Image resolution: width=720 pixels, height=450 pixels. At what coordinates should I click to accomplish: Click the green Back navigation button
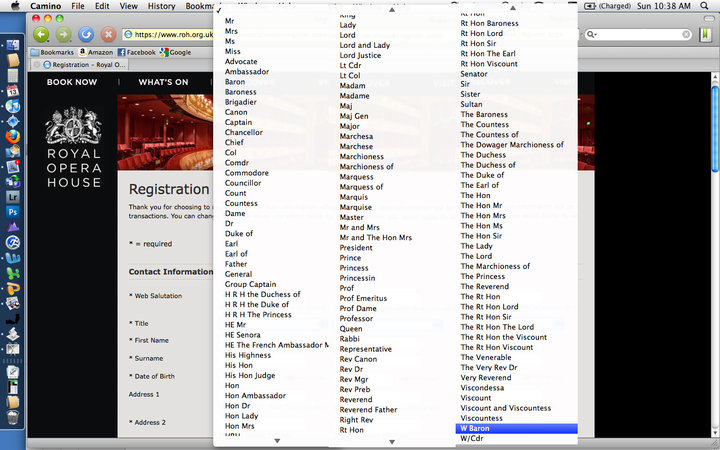[x=41, y=34]
